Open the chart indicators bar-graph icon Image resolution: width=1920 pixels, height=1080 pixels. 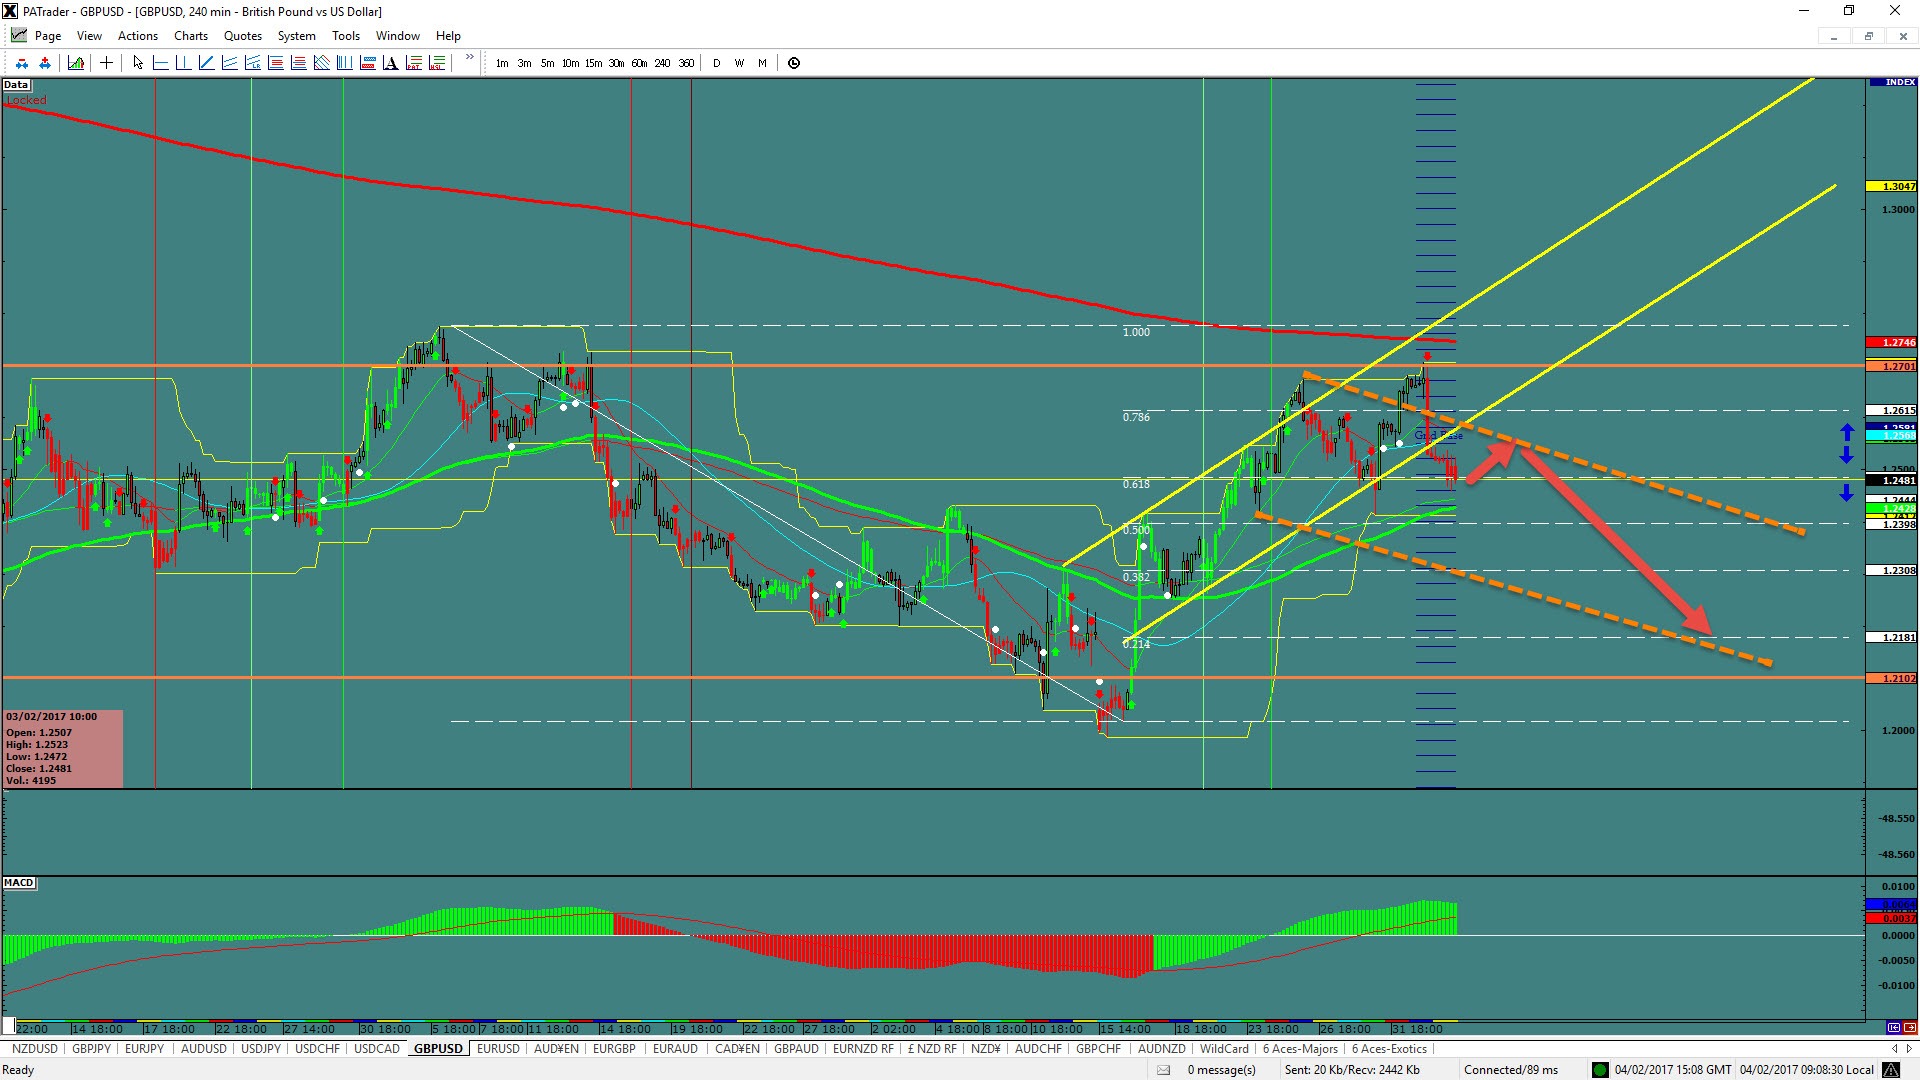tap(76, 63)
